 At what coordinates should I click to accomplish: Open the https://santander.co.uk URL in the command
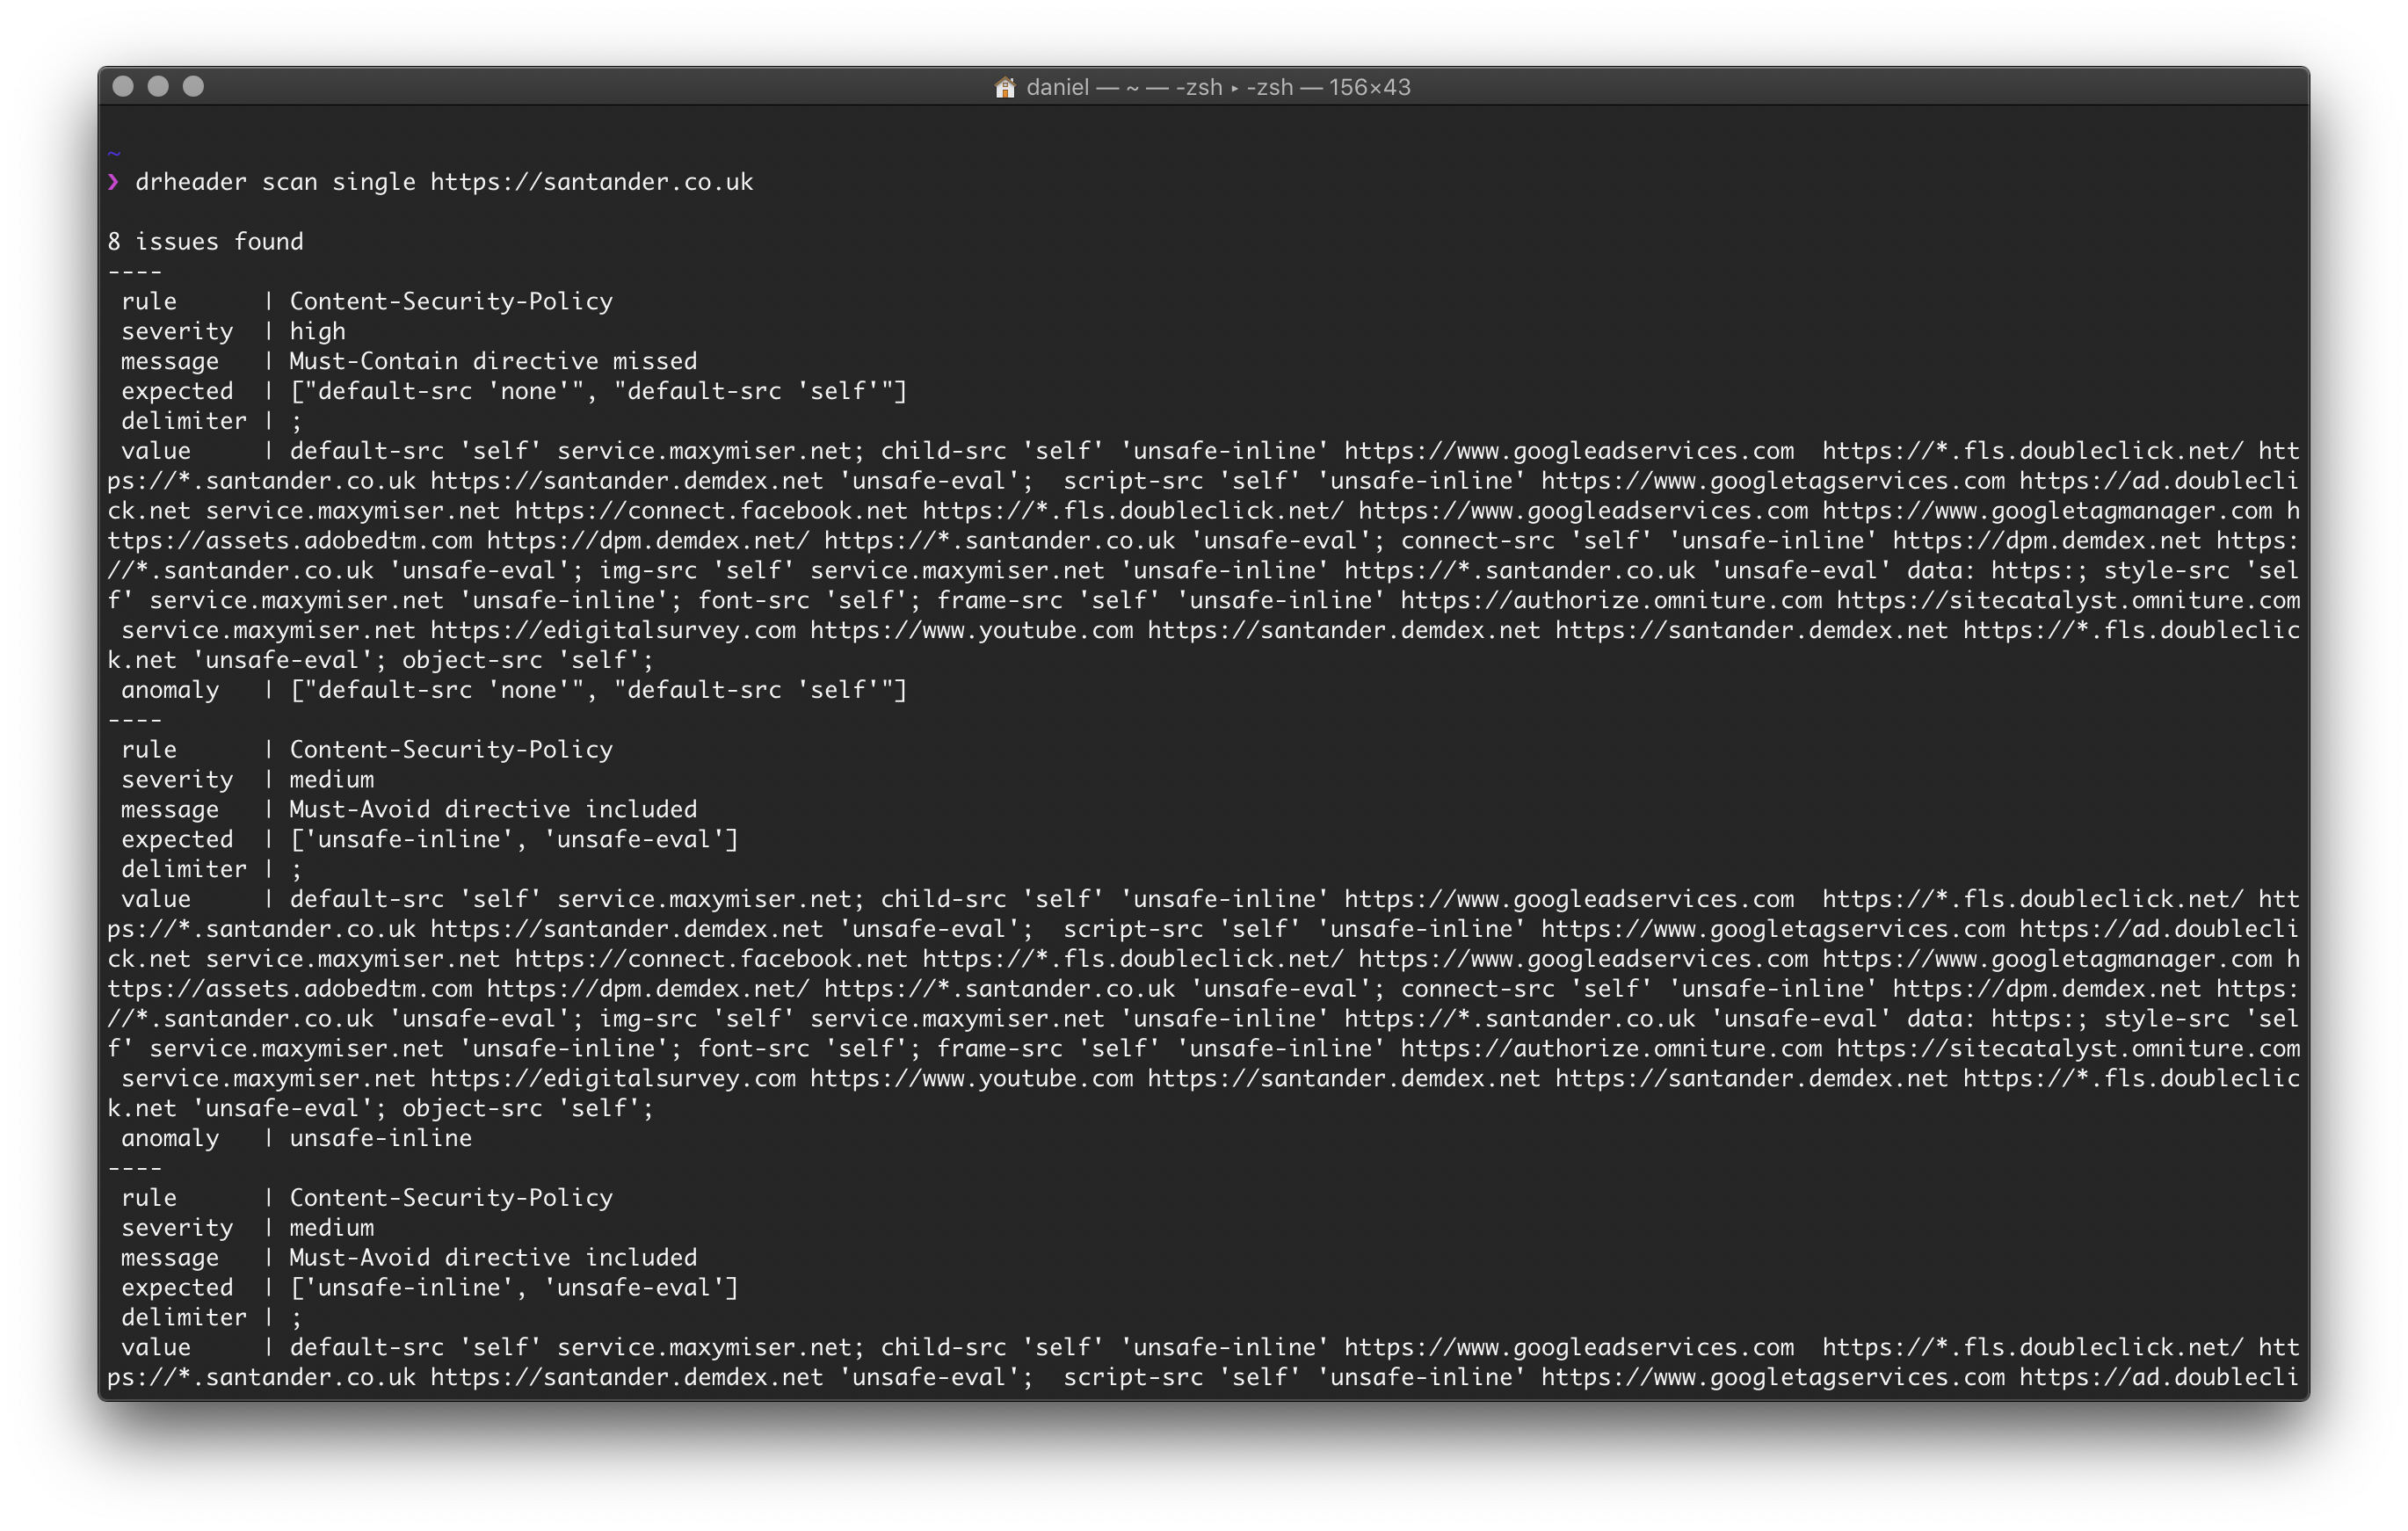[591, 182]
